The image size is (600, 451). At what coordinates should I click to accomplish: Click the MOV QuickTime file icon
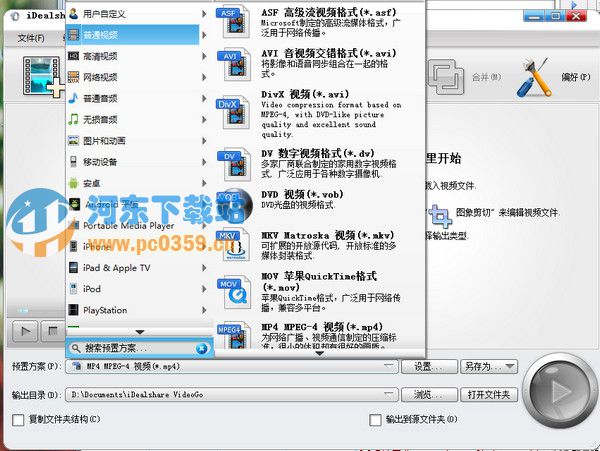[235, 293]
